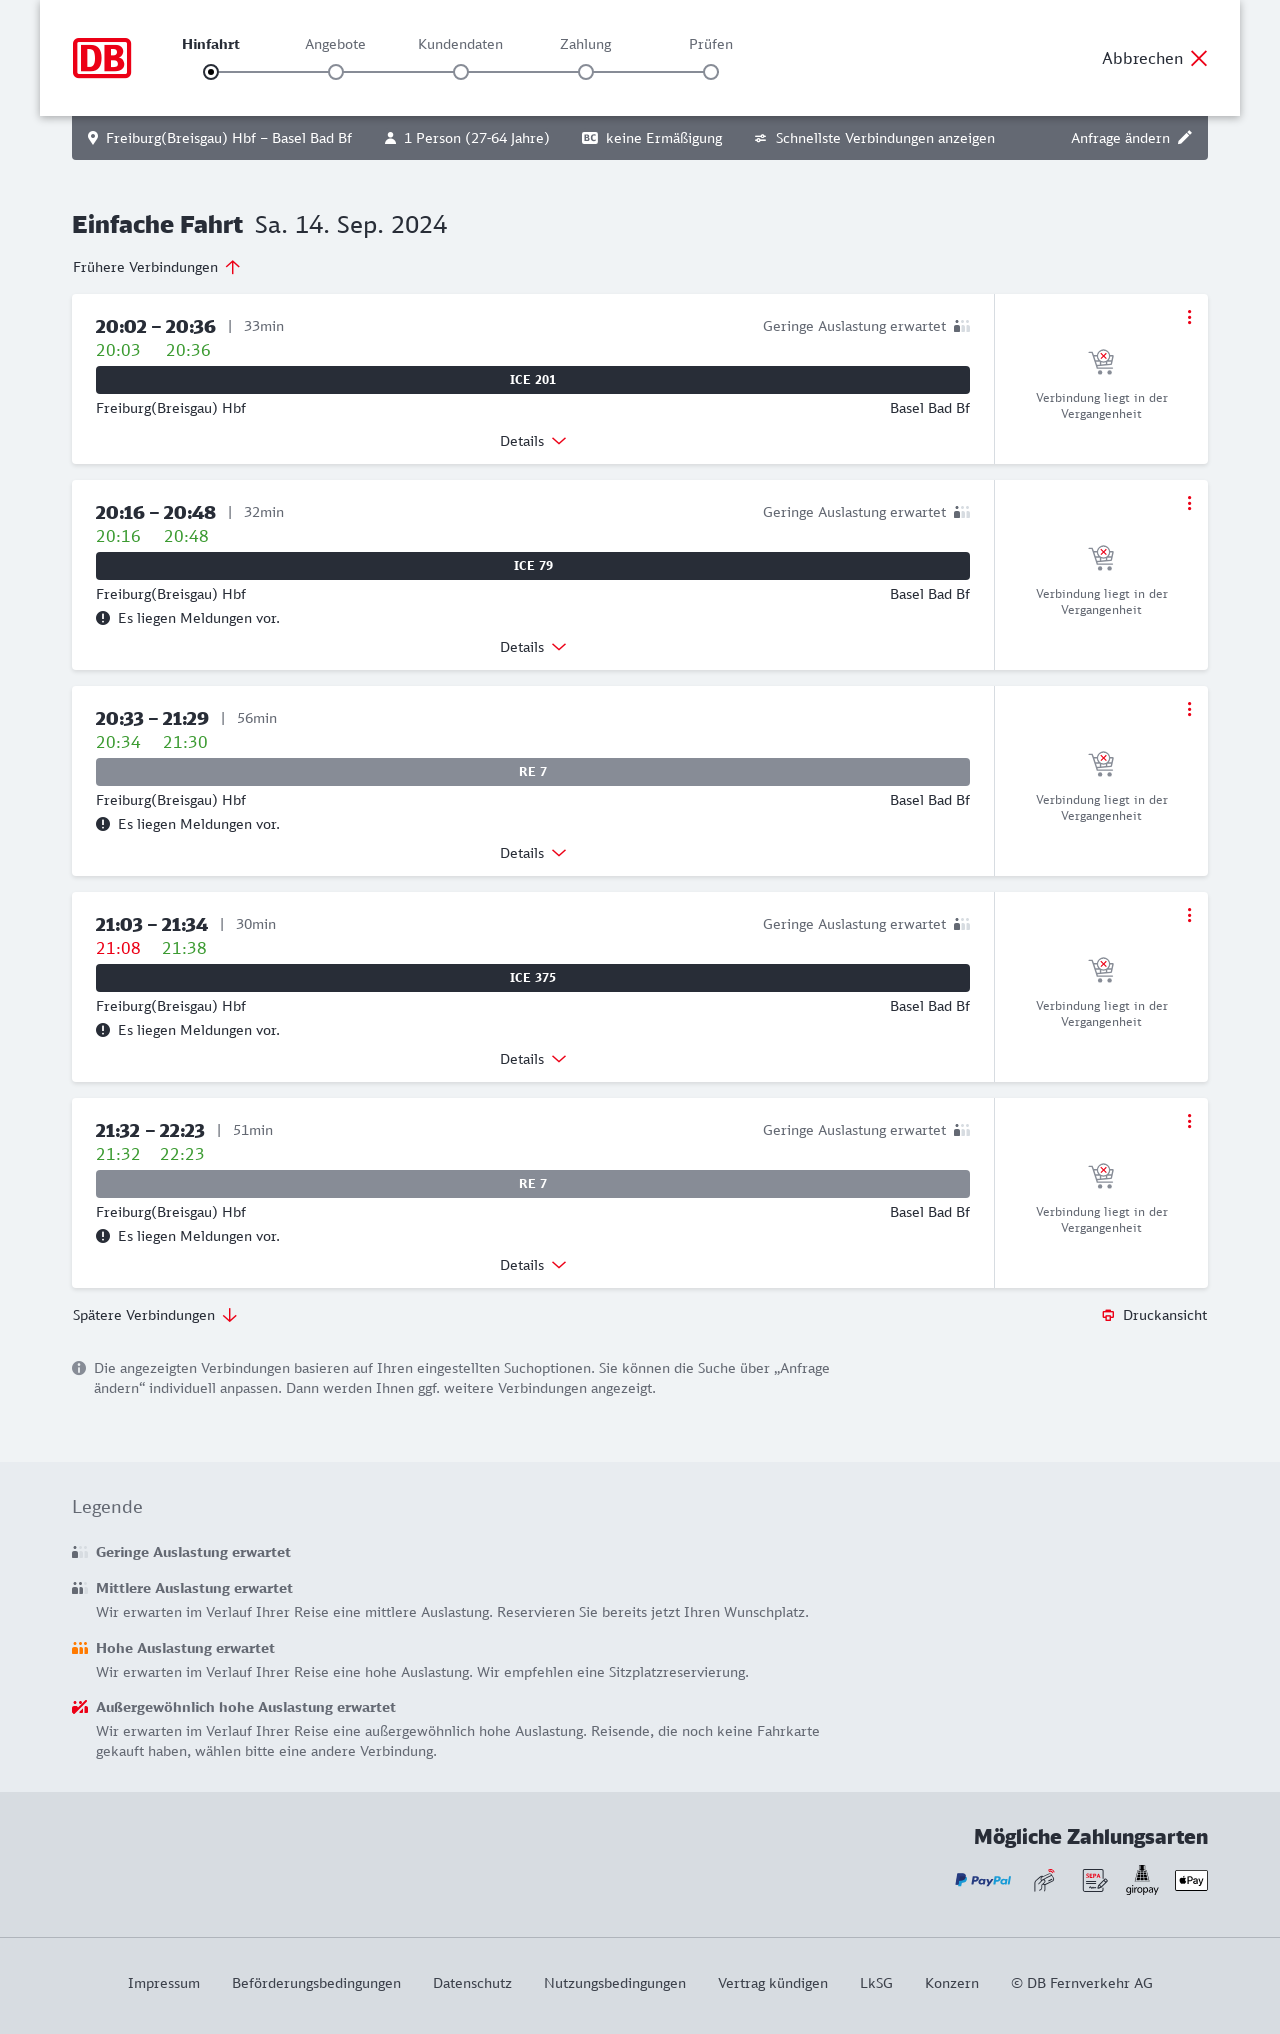The image size is (1280, 2034).
Task: Open three-dot menu for ICE 375 connection
Action: [x=1189, y=915]
